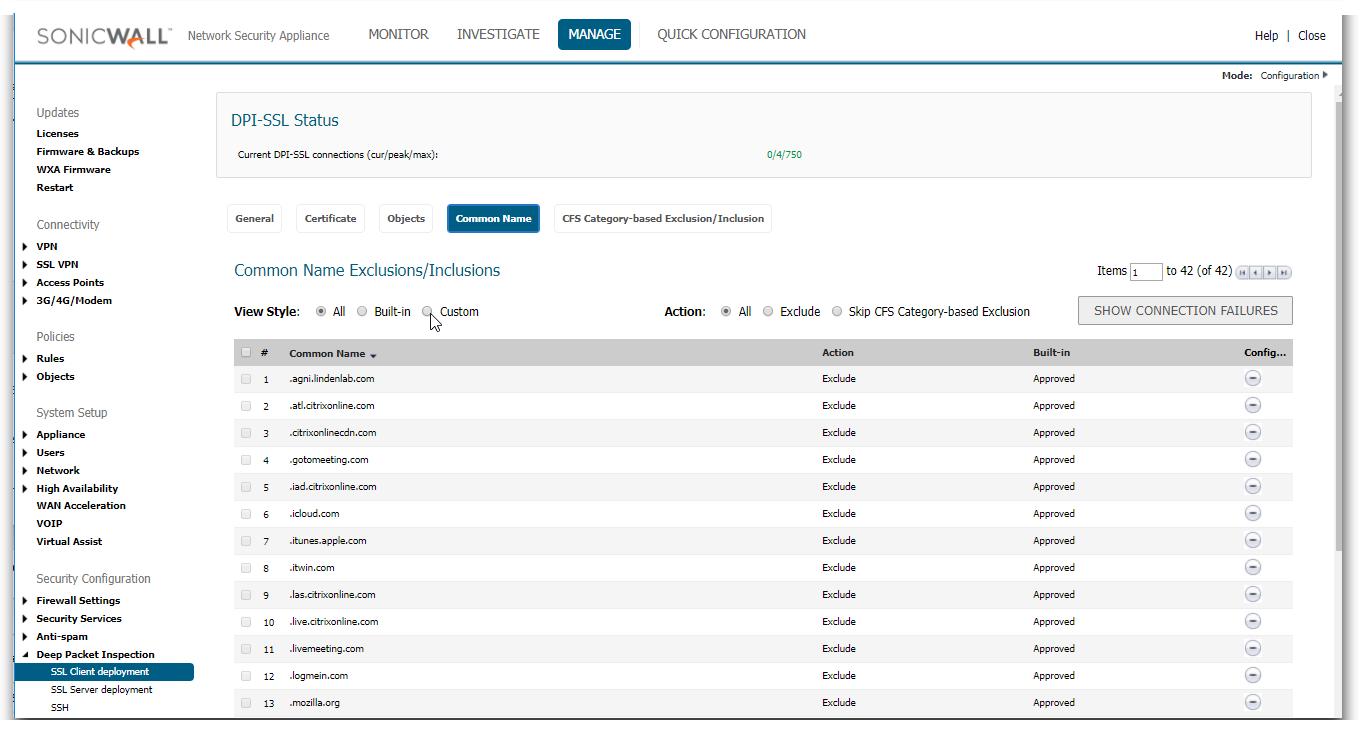The image size is (1359, 735).
Task: Expand the Access Points sidebar section
Action: 25,282
